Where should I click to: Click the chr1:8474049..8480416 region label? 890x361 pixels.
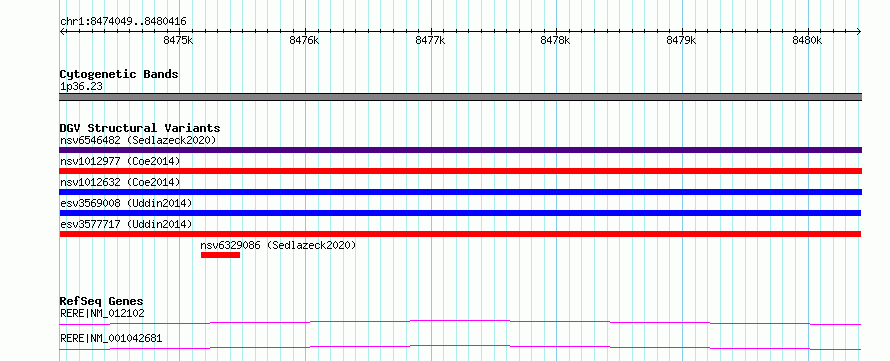(x=123, y=22)
